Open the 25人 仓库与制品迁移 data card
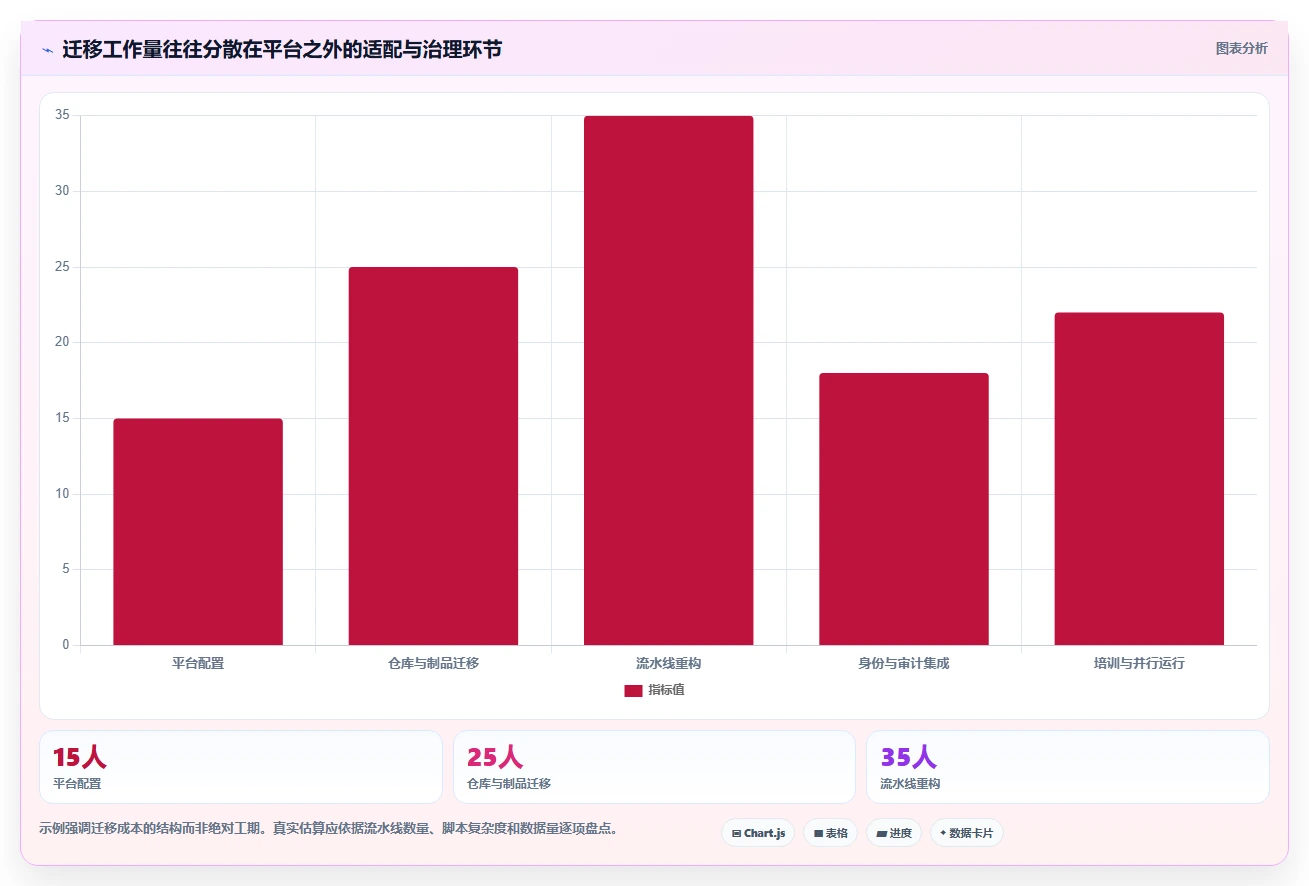 click(654, 767)
